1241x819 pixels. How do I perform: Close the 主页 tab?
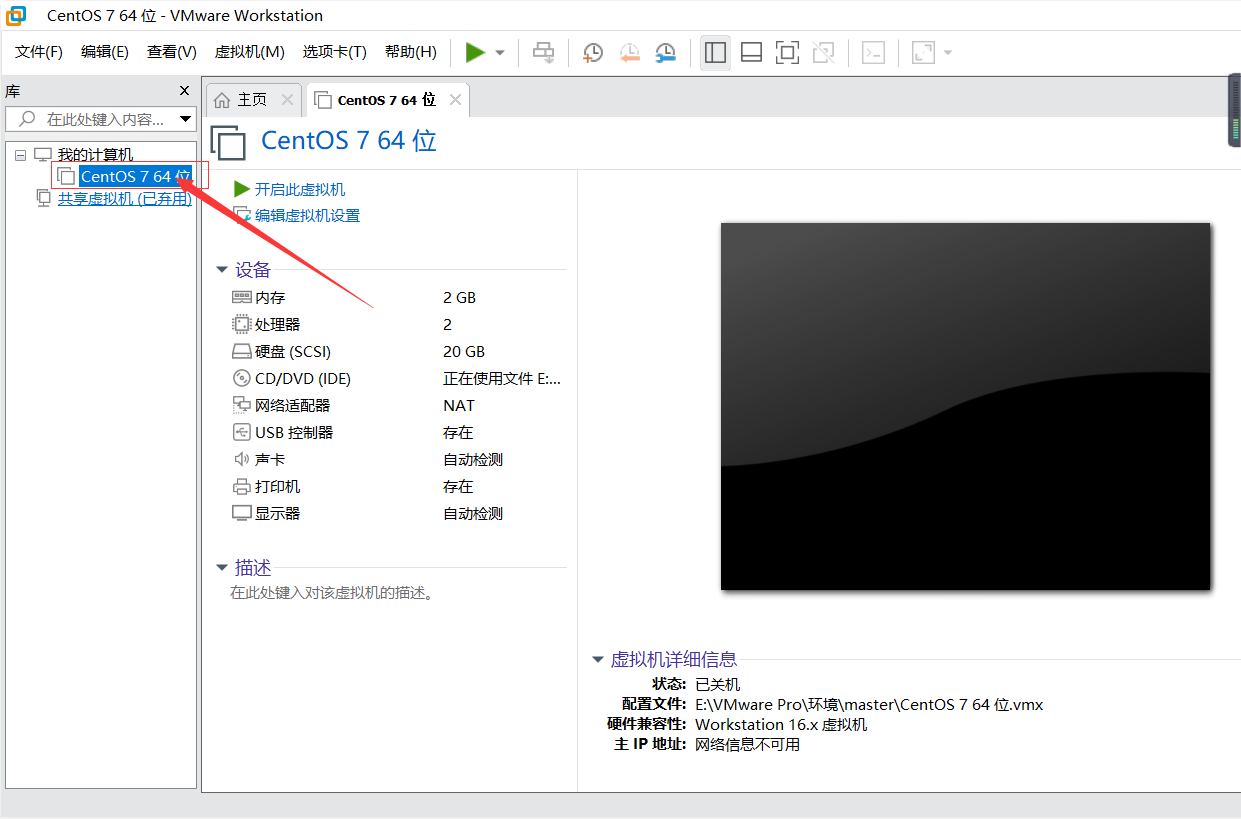click(x=287, y=100)
